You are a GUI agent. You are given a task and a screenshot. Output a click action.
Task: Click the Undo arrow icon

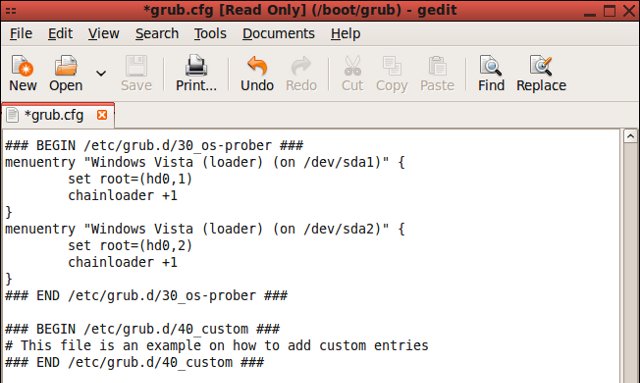[257, 66]
